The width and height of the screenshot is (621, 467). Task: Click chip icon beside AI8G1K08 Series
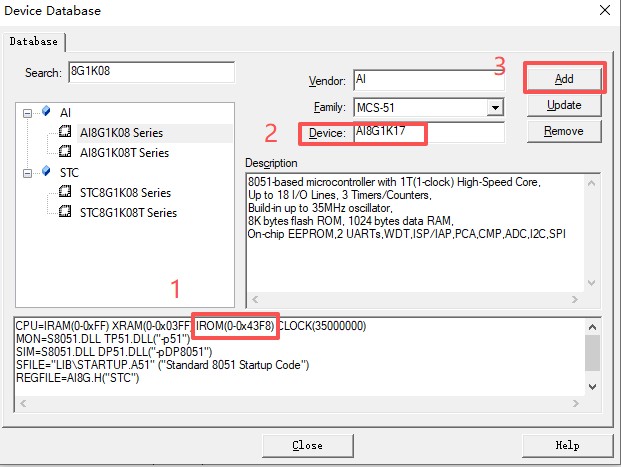[65, 131]
